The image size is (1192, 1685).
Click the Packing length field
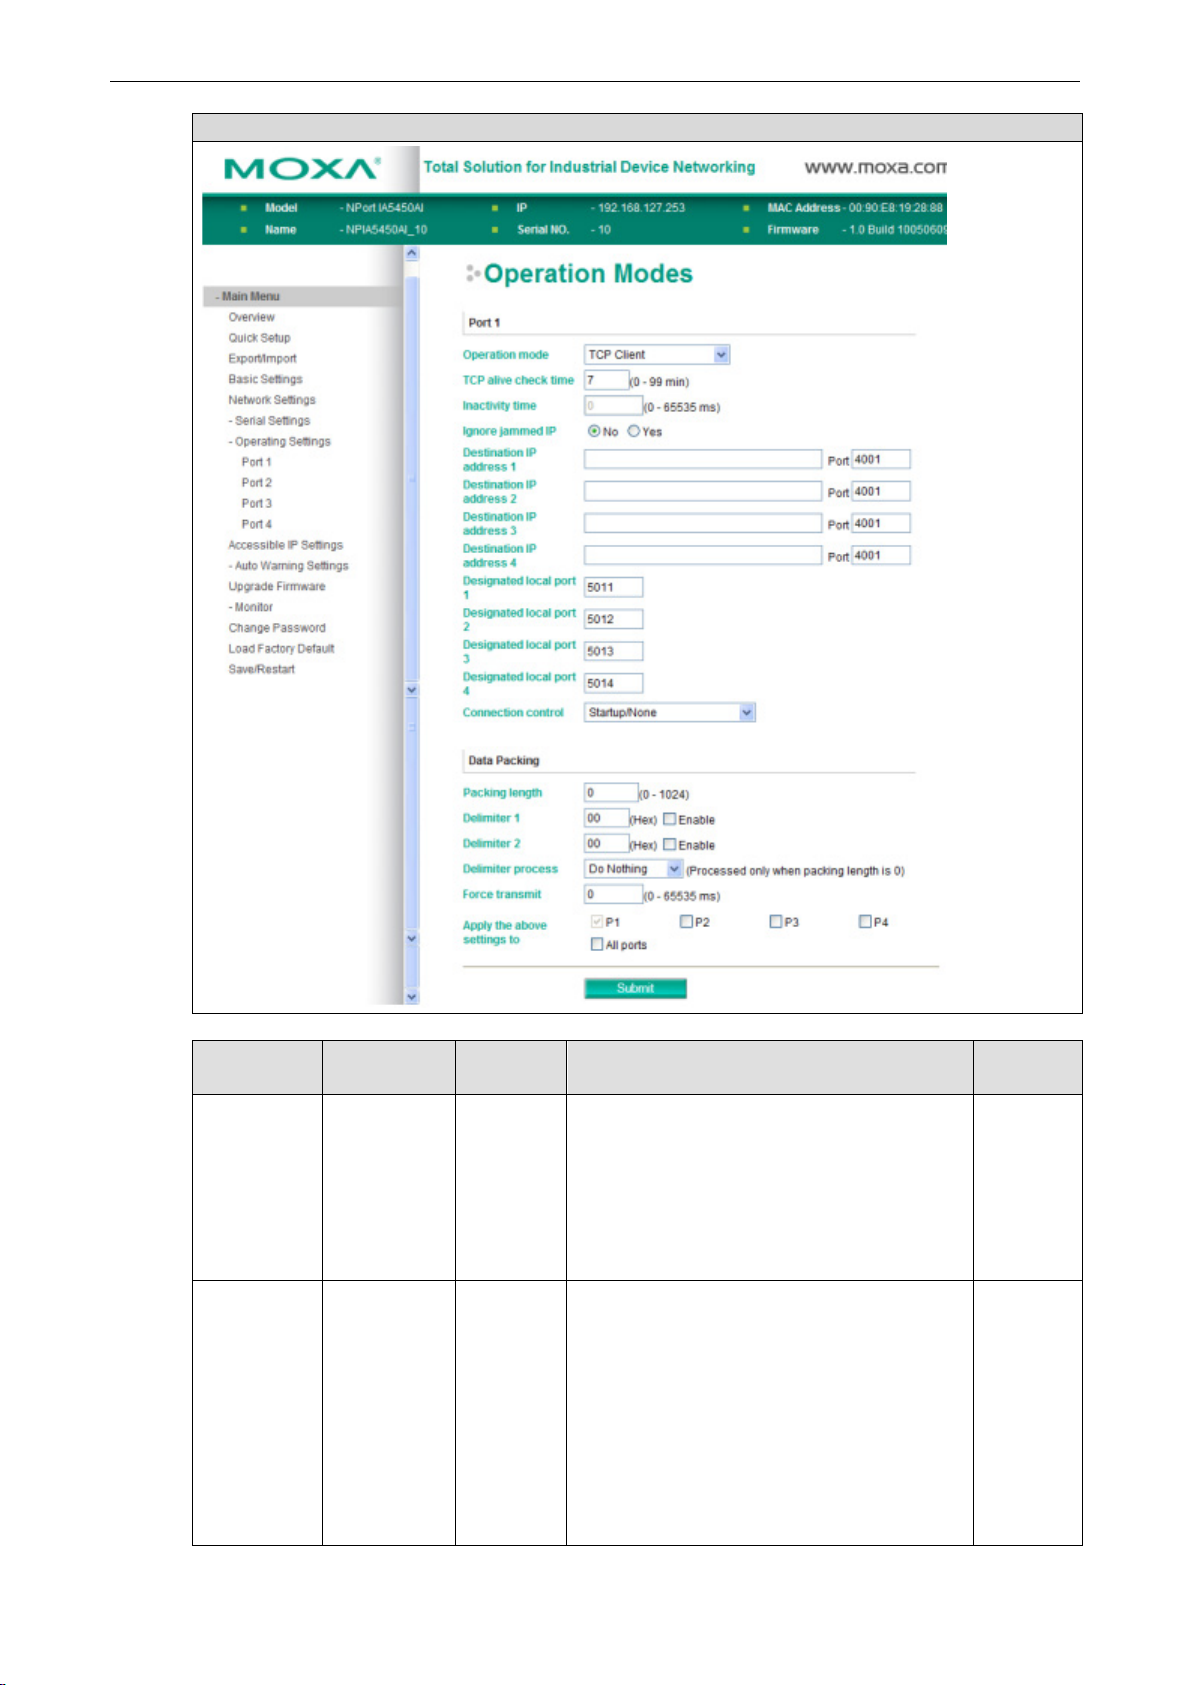click(x=610, y=793)
